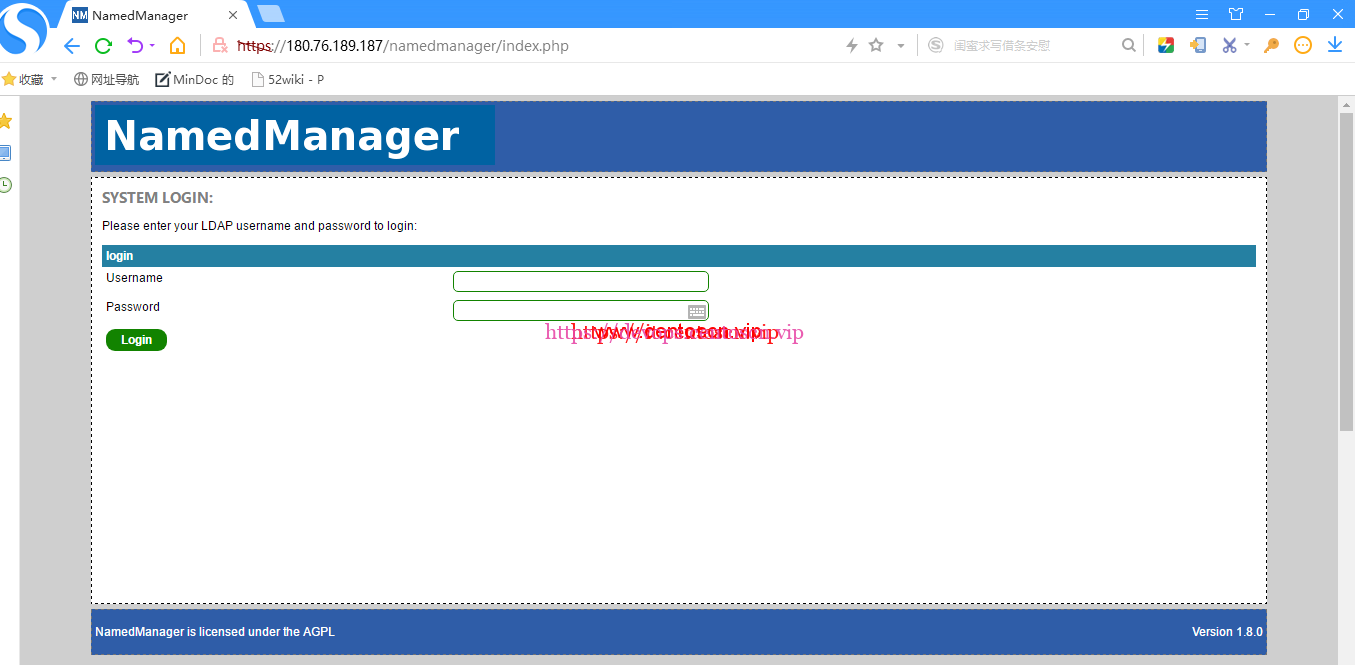
Task: Click the lightning speed mode icon
Action: point(852,45)
